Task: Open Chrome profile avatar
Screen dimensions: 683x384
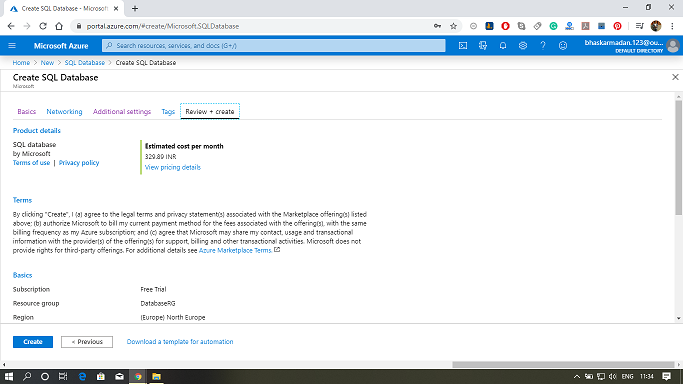Action: pos(656,26)
